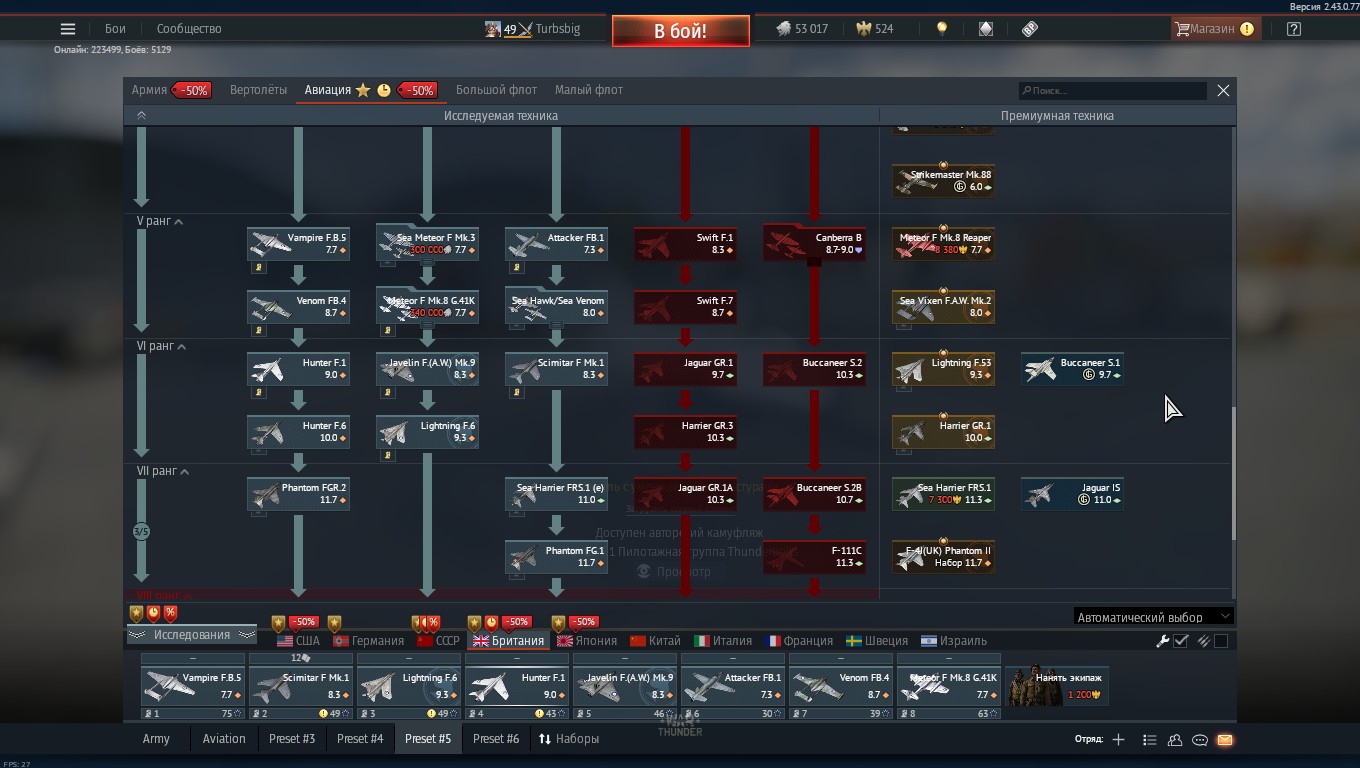This screenshot has width=1360, height=768.
Task: Open the tickets inventory icon
Action: 1030,29
